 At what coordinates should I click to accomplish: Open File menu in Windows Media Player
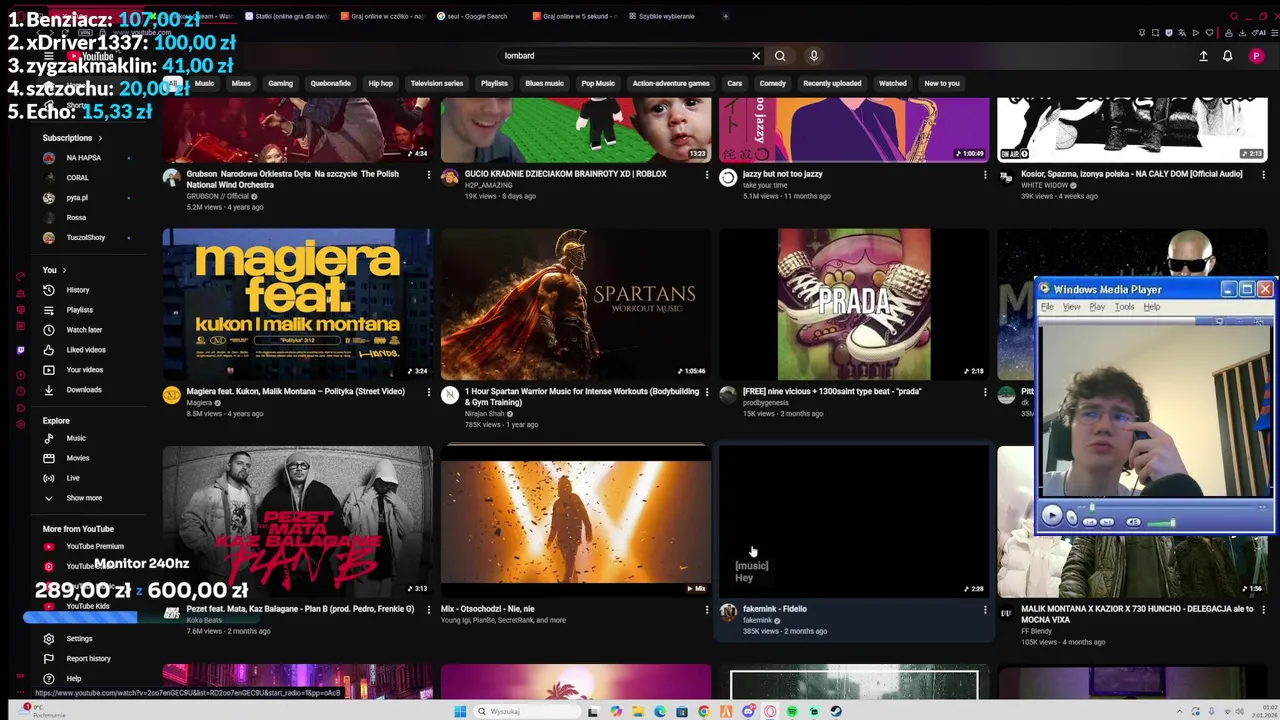(1047, 307)
